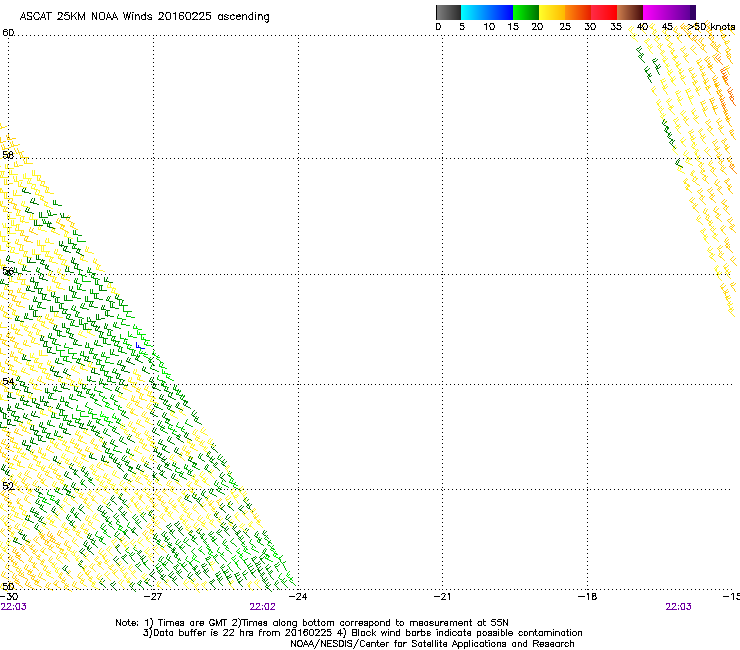Viewport: 740px width, 650px height.
Task: Click the longitude label '-21'
Action: click(x=442, y=597)
